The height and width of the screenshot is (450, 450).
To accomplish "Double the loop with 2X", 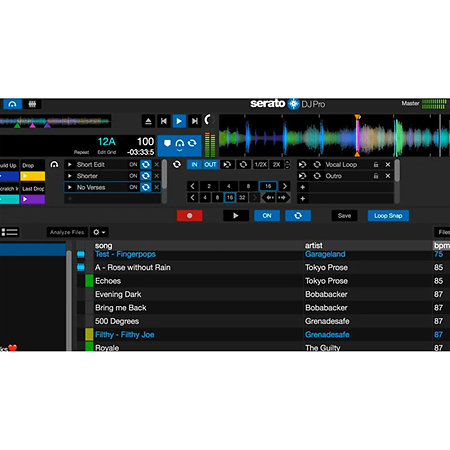I will pos(276,165).
